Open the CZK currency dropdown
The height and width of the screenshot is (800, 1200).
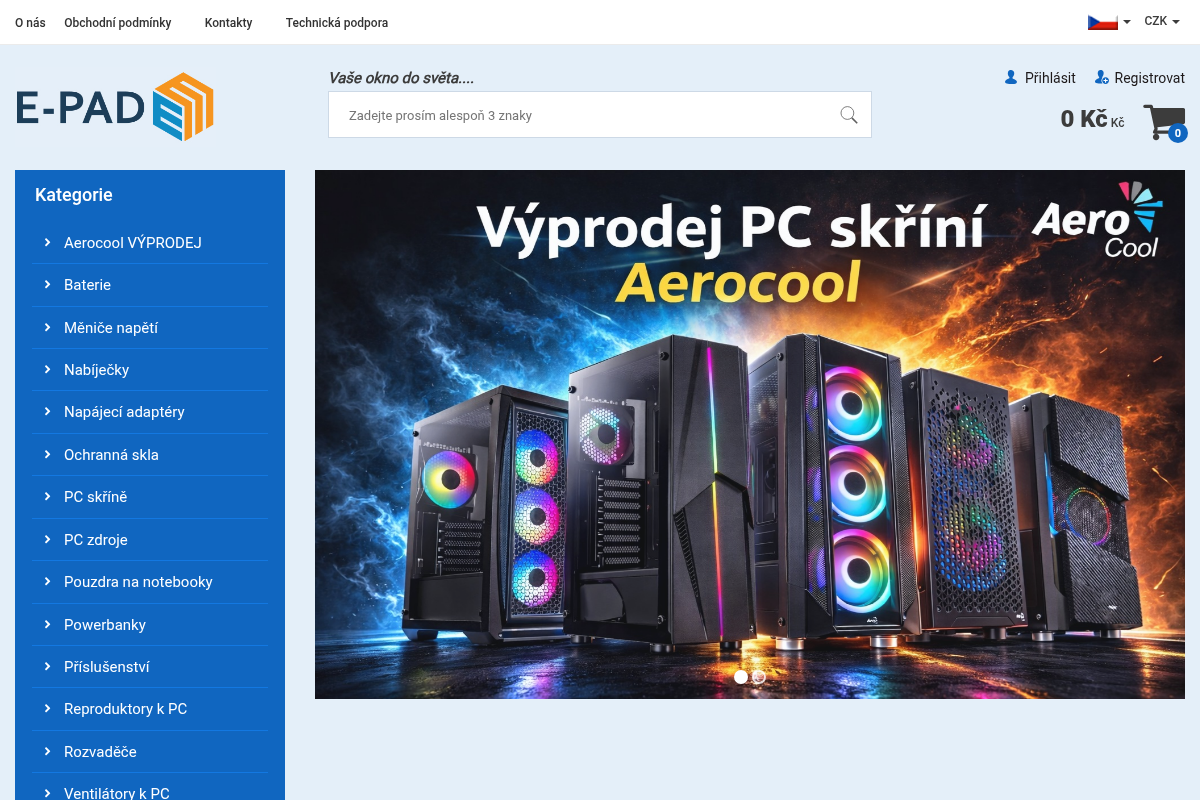click(1160, 21)
